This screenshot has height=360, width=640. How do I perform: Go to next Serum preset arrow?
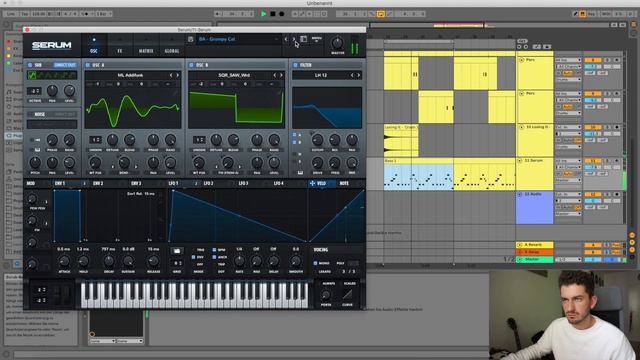pos(293,39)
